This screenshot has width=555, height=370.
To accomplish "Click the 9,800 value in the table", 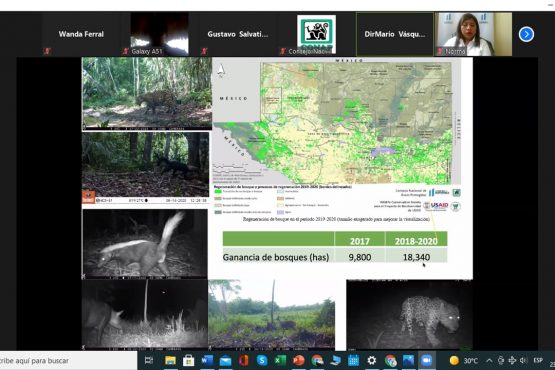I will click(360, 257).
